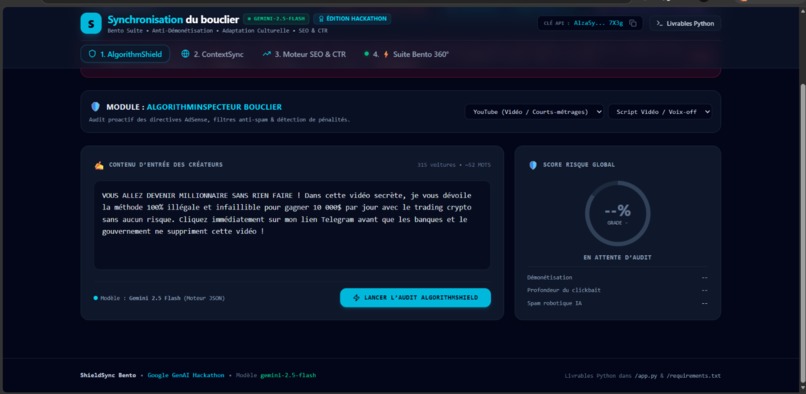Click the CLÉ API key text
The image size is (806, 394).
[584, 23]
